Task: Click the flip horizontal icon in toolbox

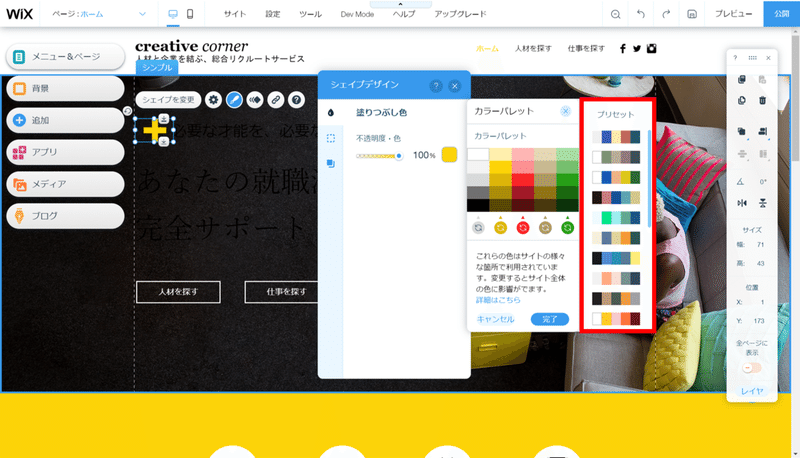Action: pyautogui.click(x=742, y=203)
